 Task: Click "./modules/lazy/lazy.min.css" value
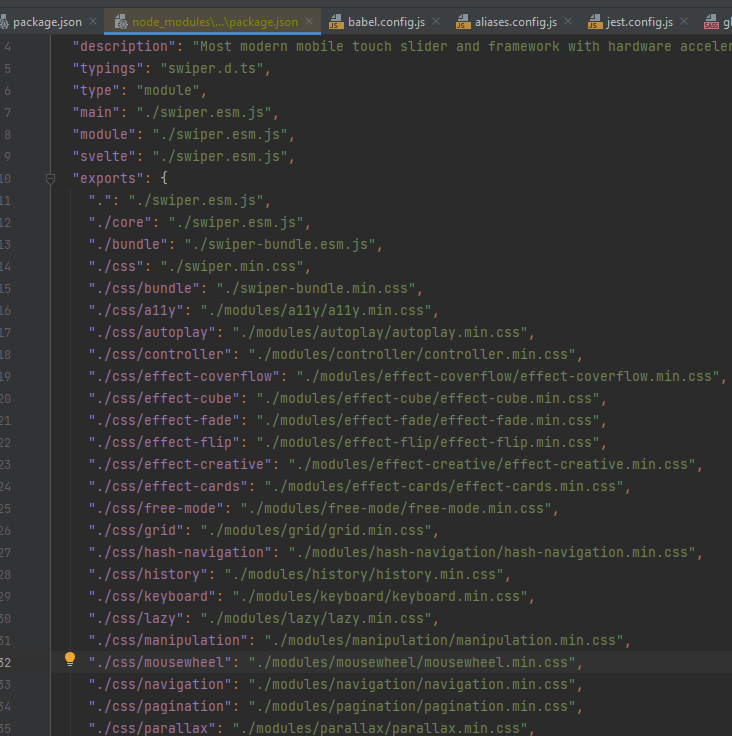(316, 619)
